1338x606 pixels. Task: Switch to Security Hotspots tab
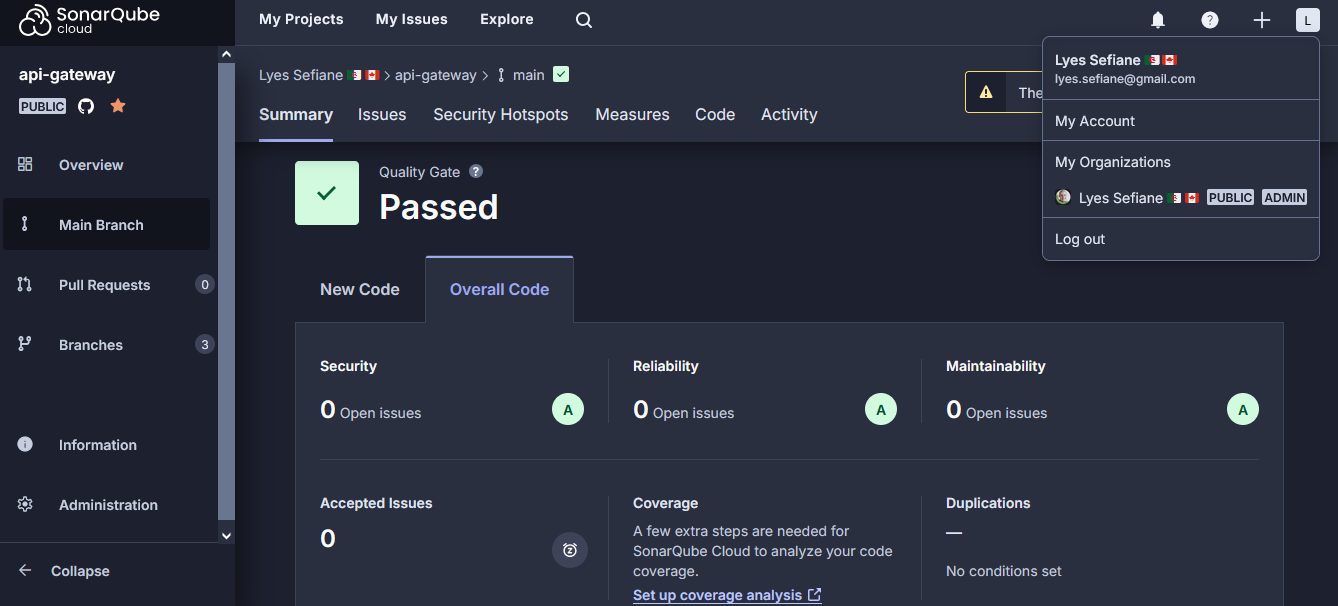tap(501, 114)
